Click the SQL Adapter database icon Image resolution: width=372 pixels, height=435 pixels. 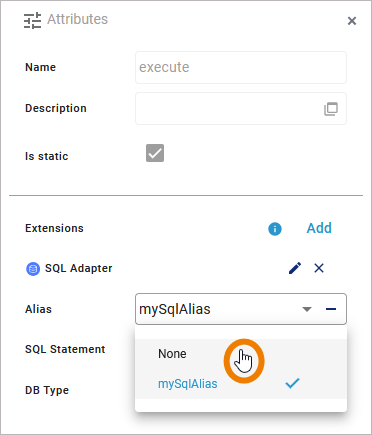[x=33, y=269]
